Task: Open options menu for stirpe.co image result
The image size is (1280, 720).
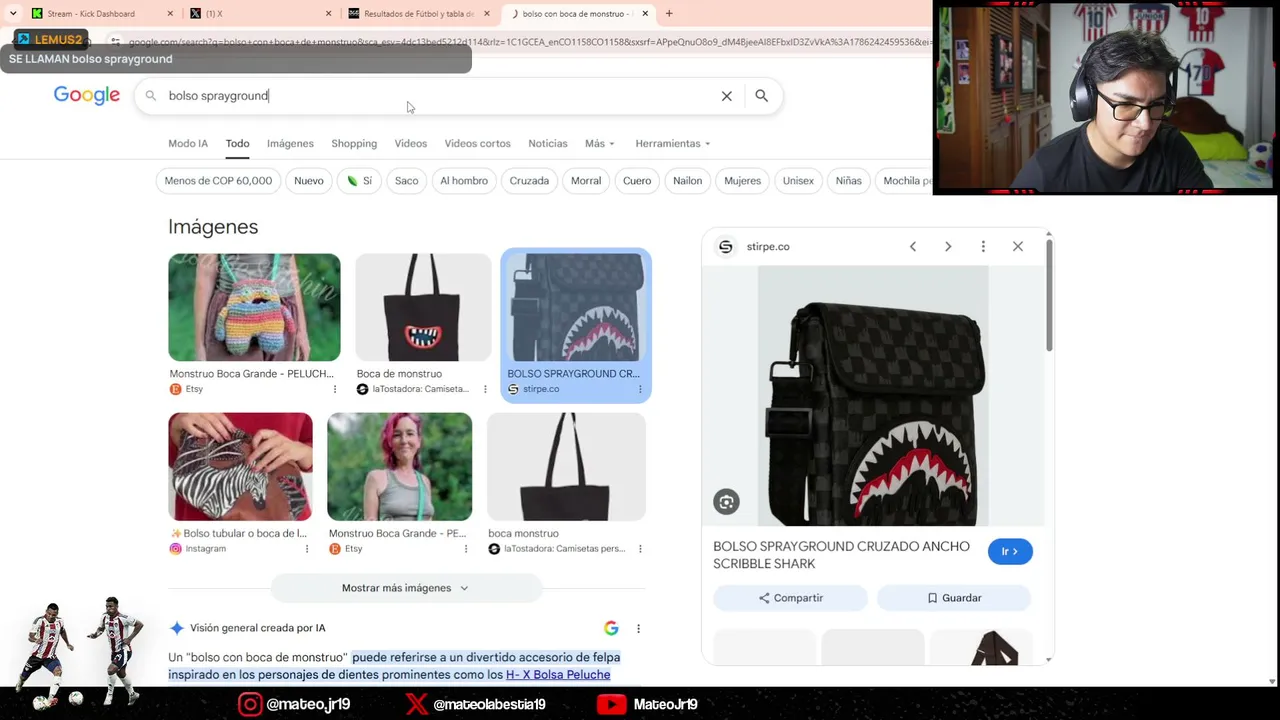Action: click(x=640, y=389)
